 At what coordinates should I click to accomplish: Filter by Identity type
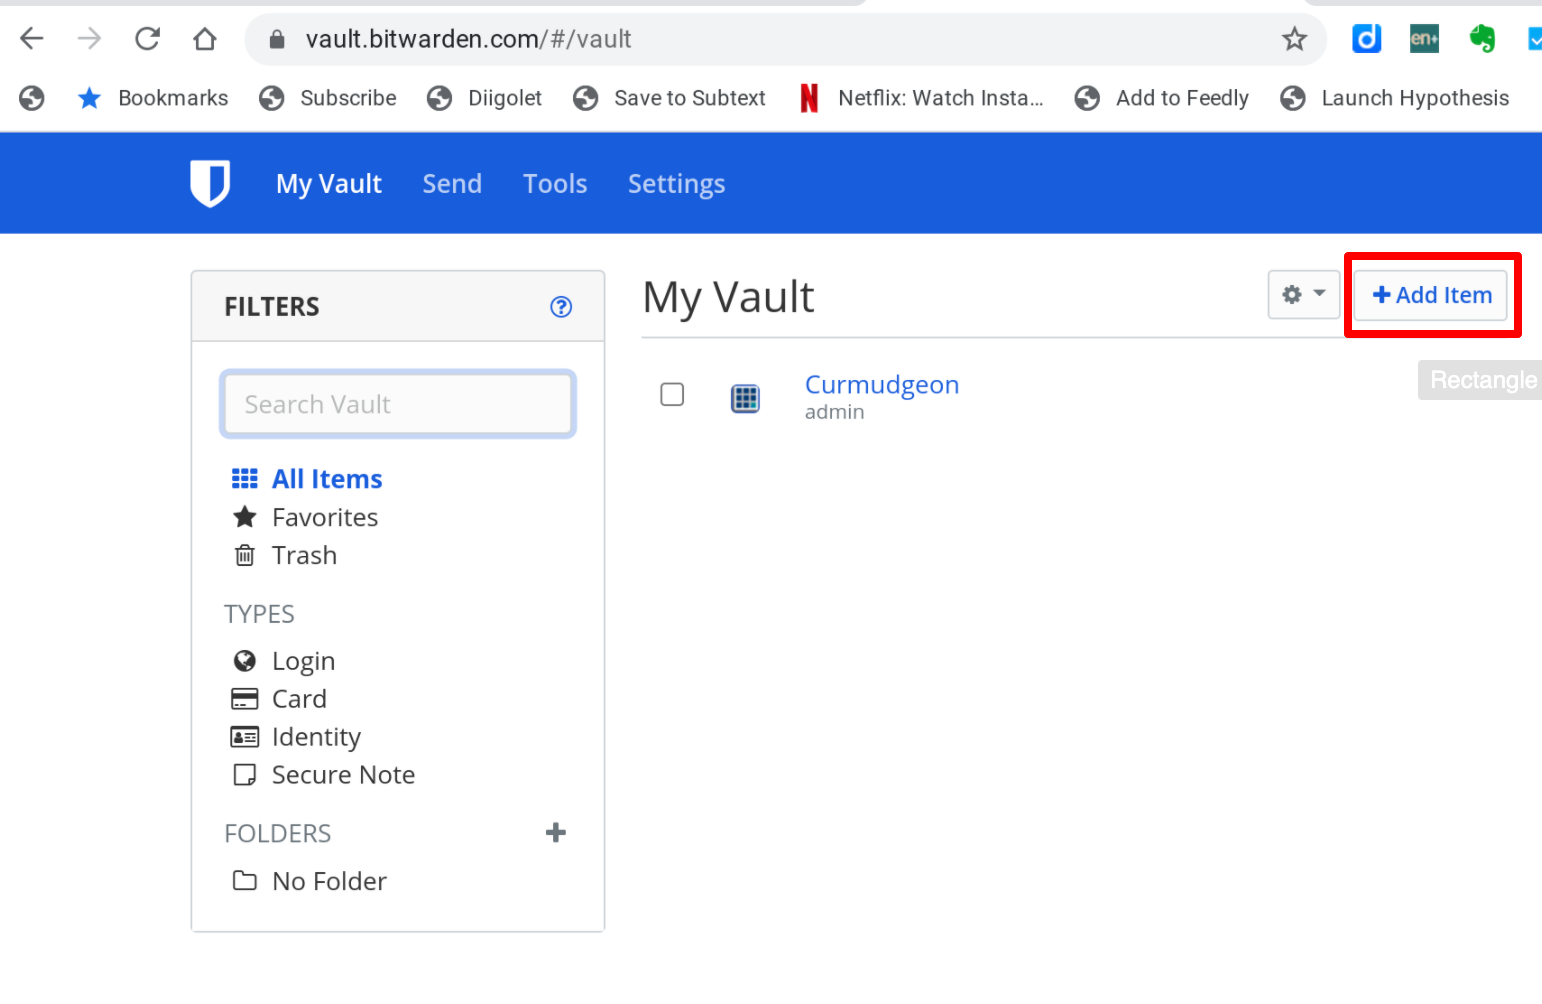coord(296,737)
